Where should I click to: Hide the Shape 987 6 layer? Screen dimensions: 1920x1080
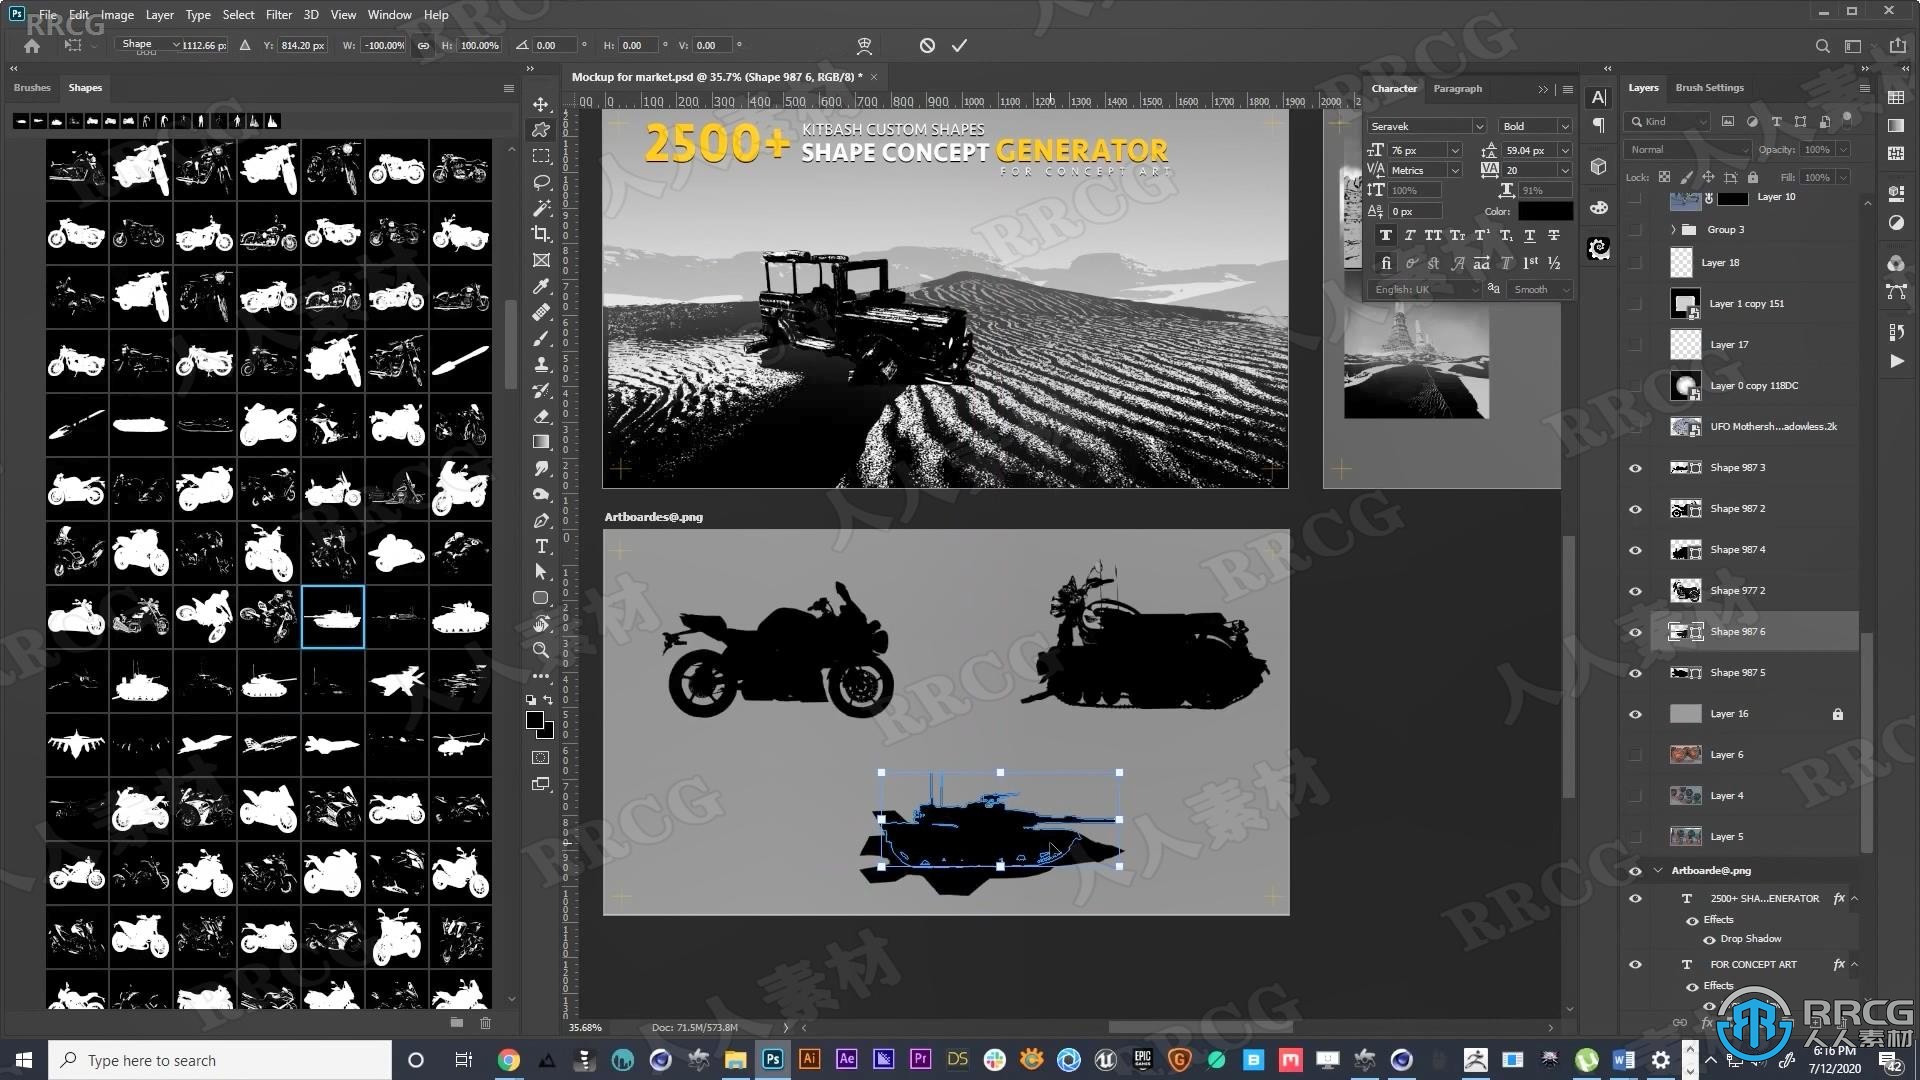1635,632
